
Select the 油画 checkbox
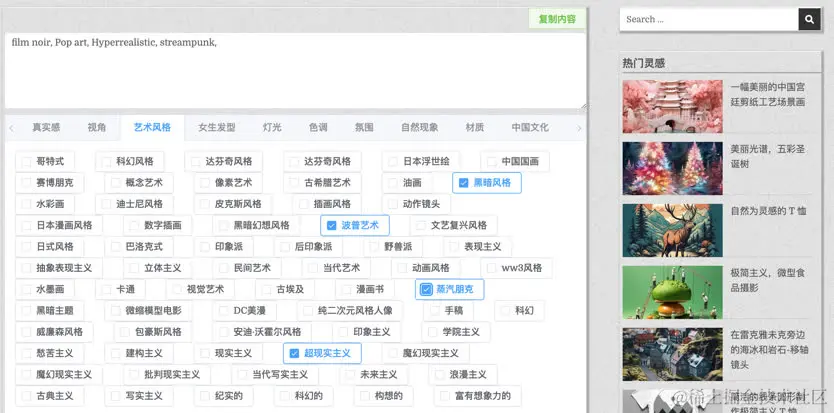[x=393, y=183]
